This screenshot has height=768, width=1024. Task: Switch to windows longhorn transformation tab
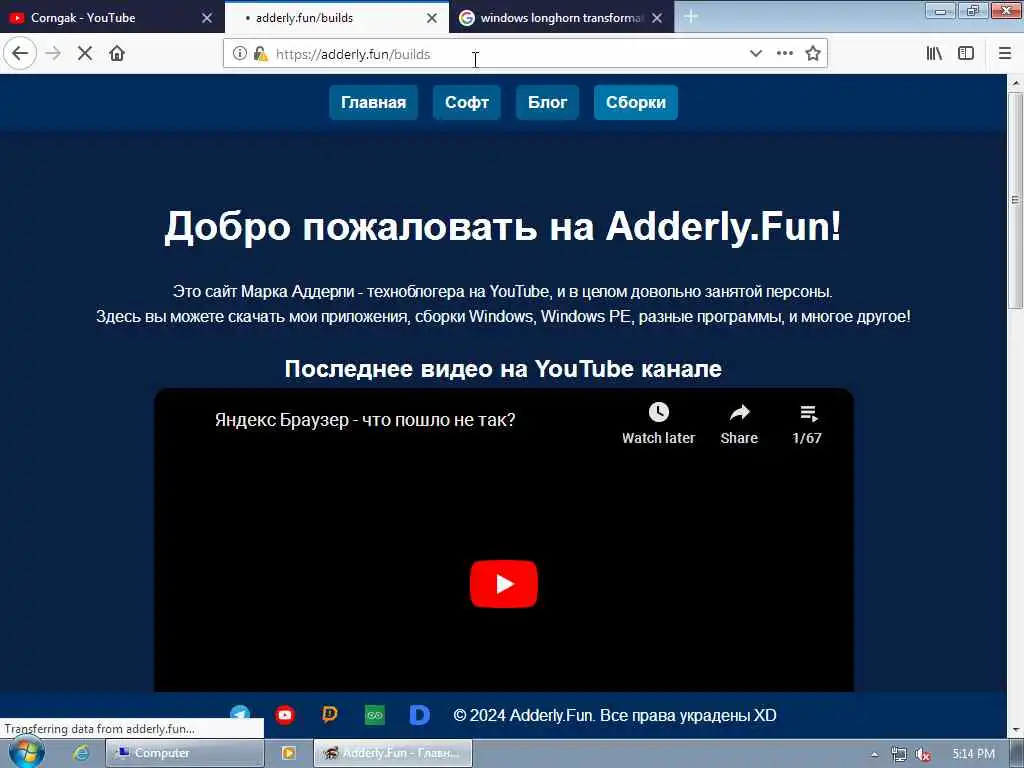[x=561, y=18]
